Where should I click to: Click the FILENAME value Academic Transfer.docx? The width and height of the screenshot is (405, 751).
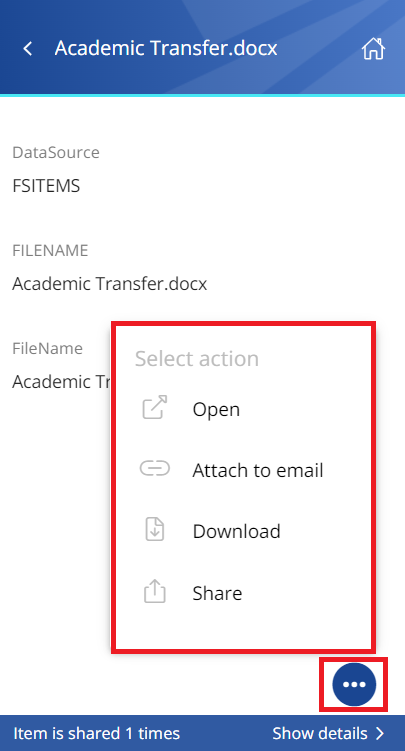(x=110, y=284)
